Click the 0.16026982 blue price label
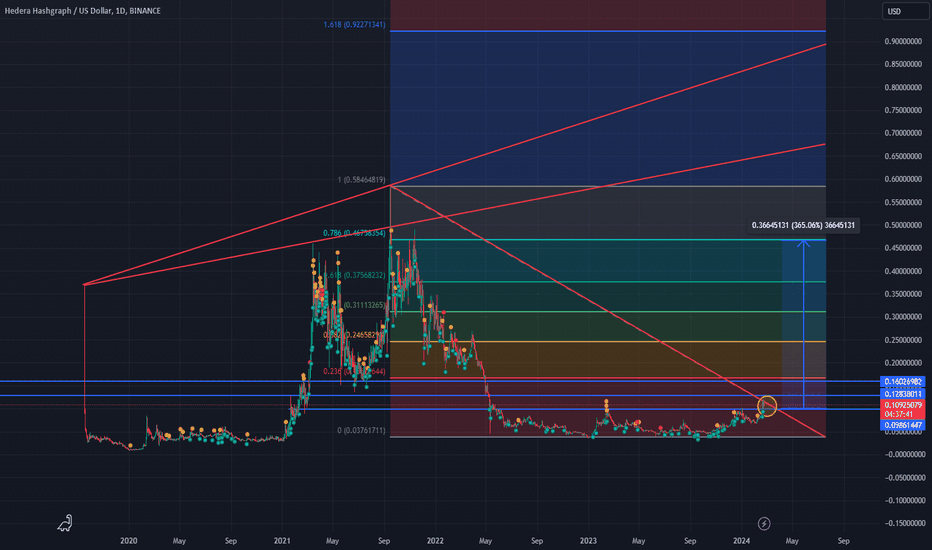932x550 pixels. 903,382
